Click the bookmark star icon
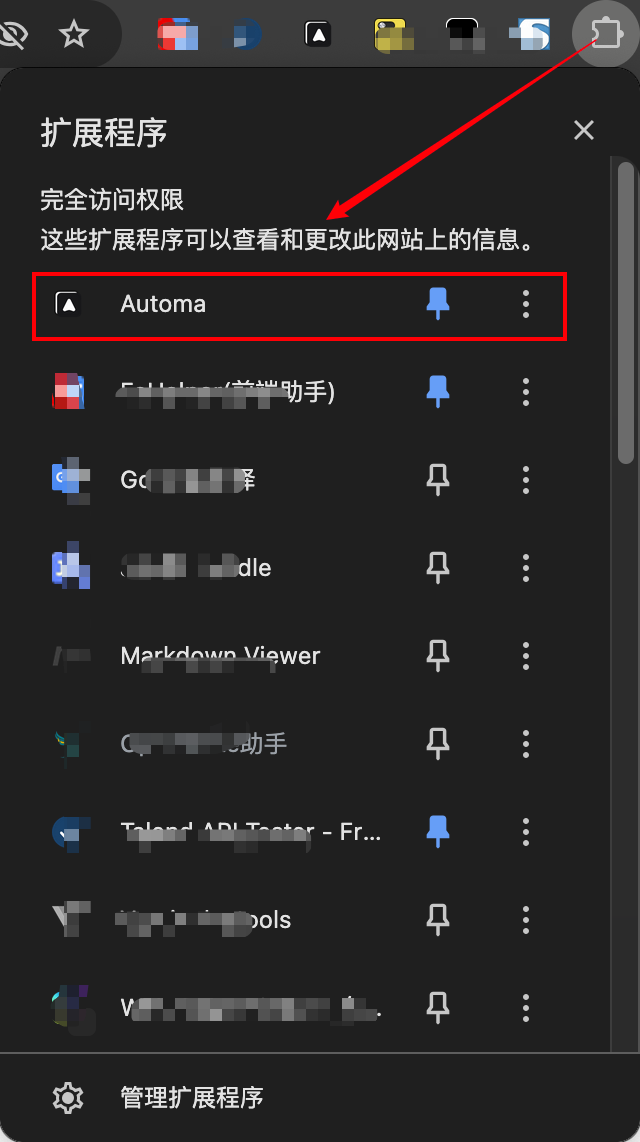This screenshot has height=1142, width=640. [74, 35]
